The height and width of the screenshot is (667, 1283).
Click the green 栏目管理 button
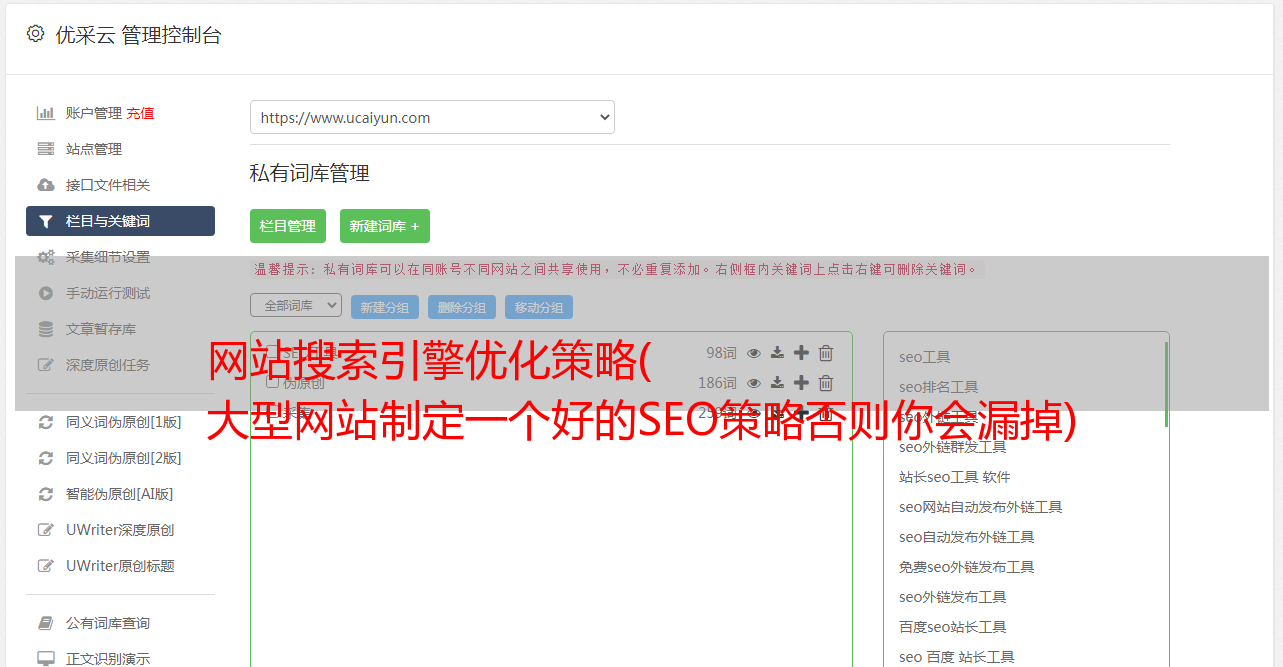coord(288,226)
